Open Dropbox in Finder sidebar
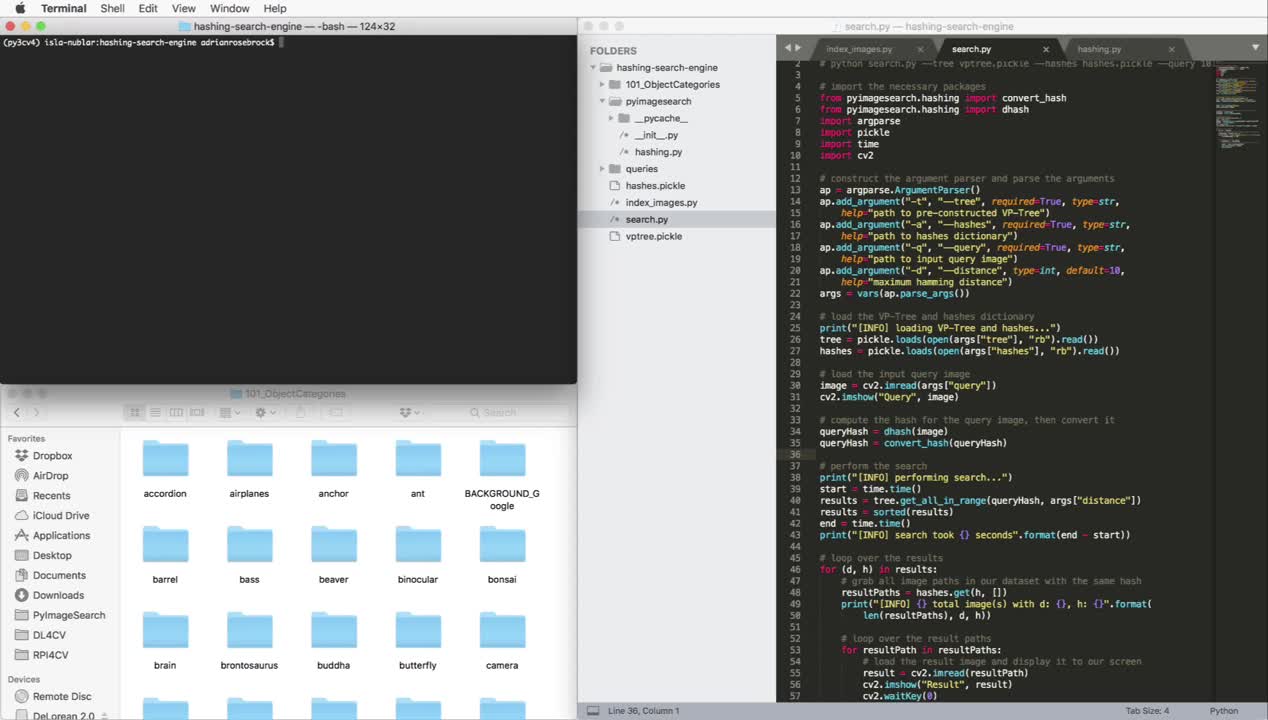Screen dimensions: 1268x720 point(52,456)
